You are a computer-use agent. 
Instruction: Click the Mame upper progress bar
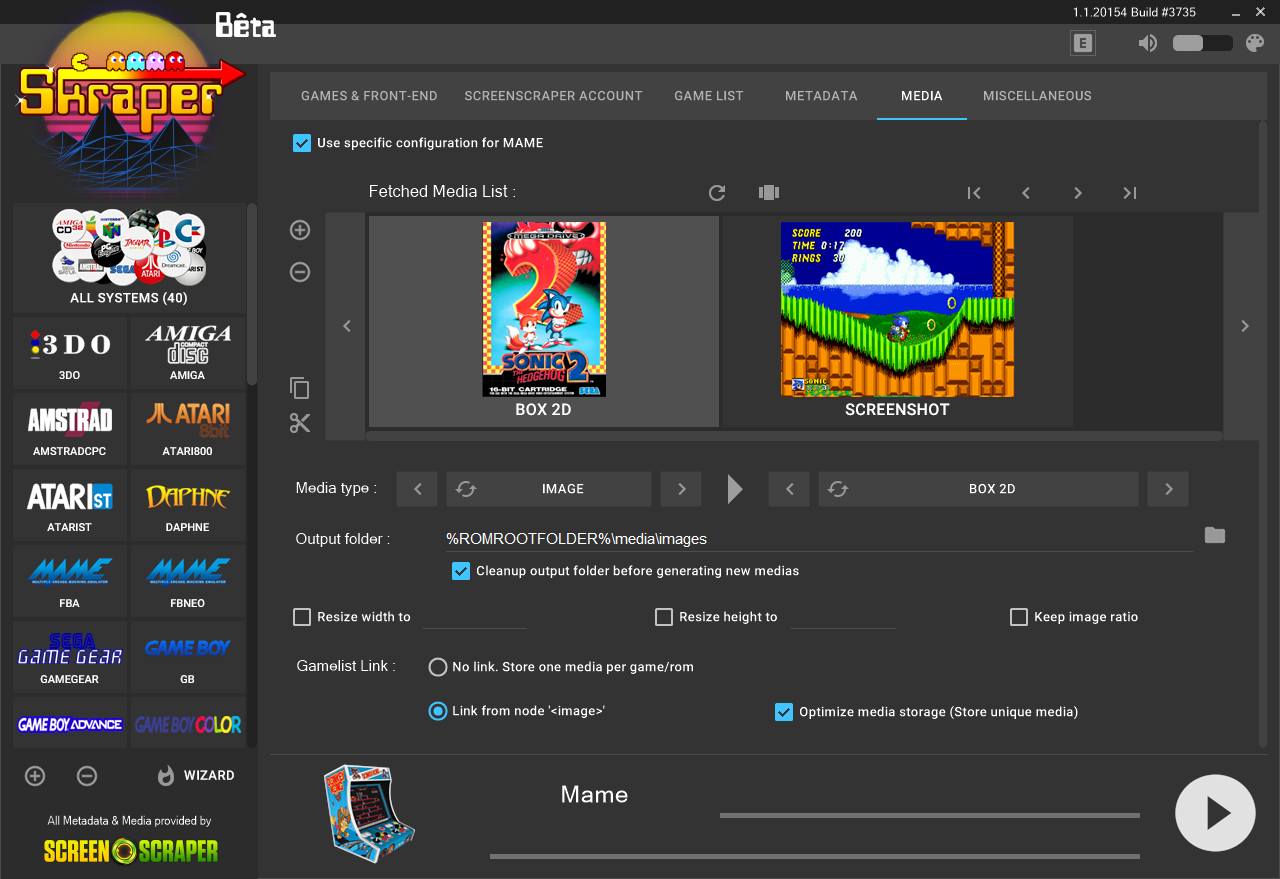[930, 815]
